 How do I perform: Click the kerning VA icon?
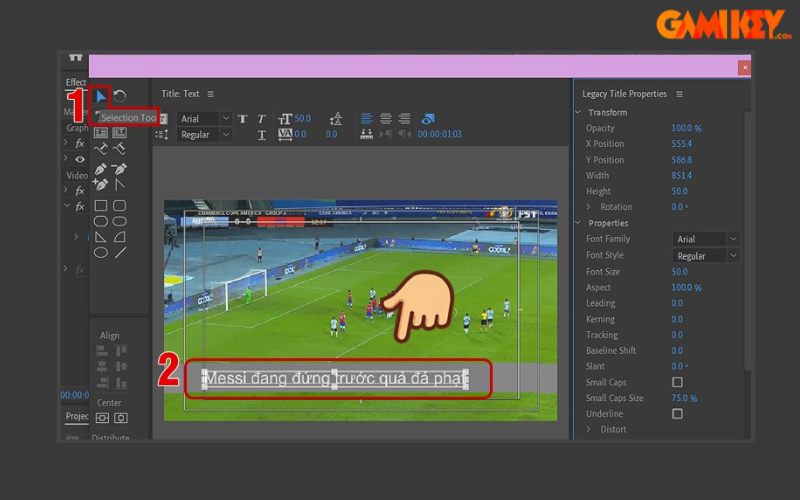click(285, 135)
